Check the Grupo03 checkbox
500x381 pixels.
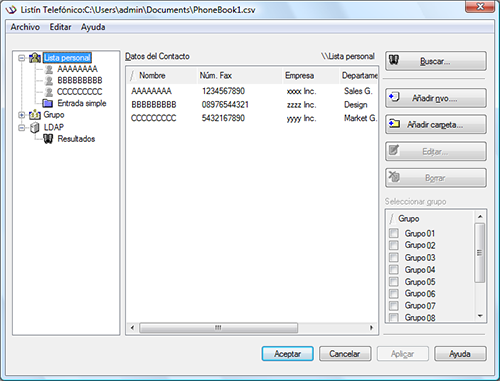click(x=394, y=257)
